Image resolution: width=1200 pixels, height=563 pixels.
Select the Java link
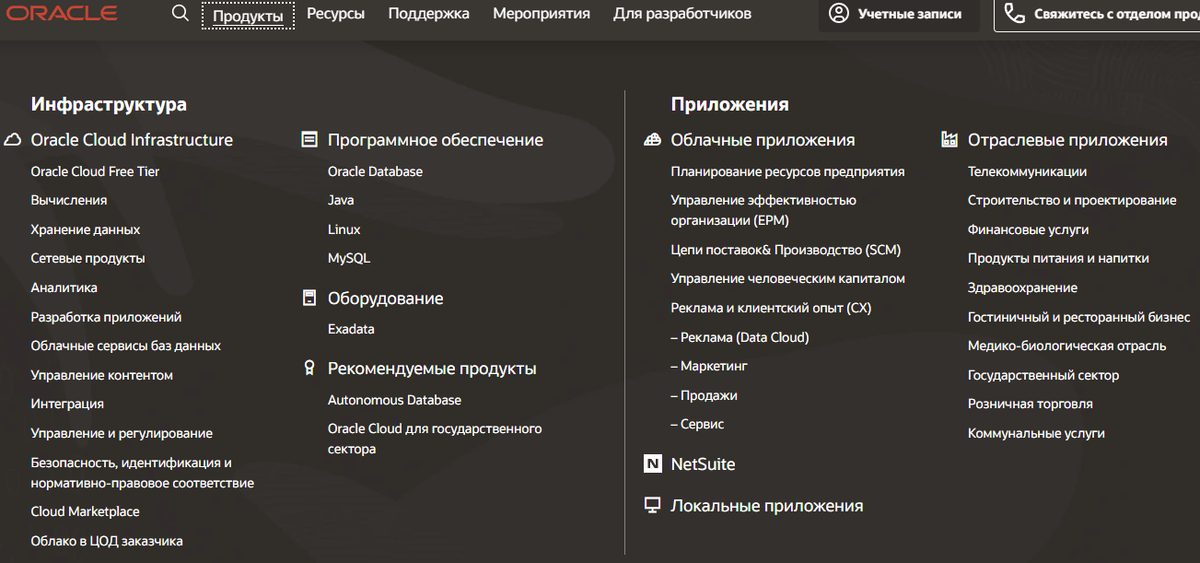(341, 200)
